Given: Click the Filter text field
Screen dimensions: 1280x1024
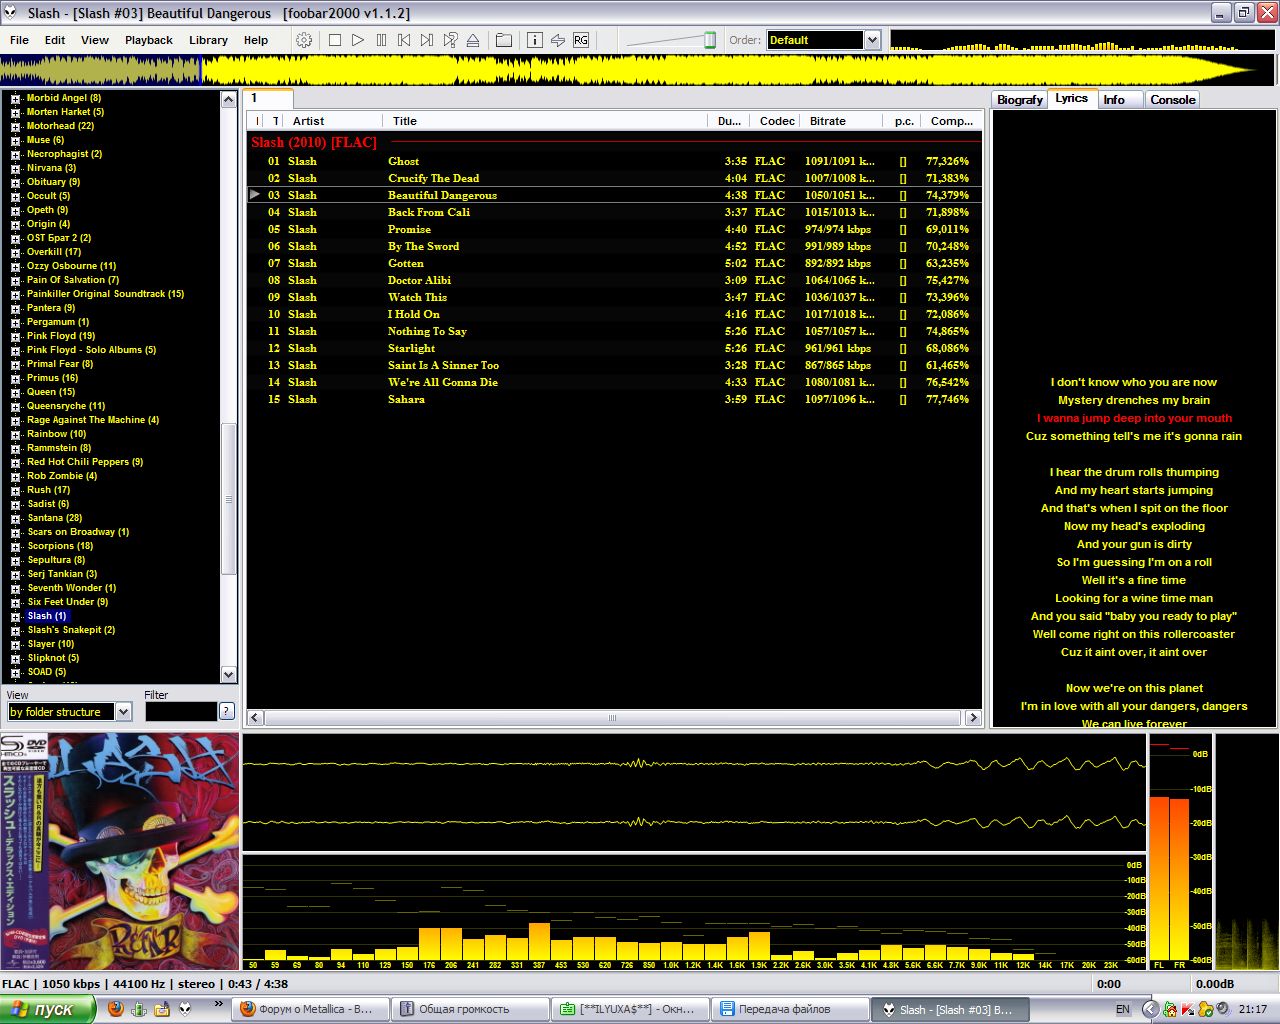Looking at the screenshot, I should [x=180, y=711].
